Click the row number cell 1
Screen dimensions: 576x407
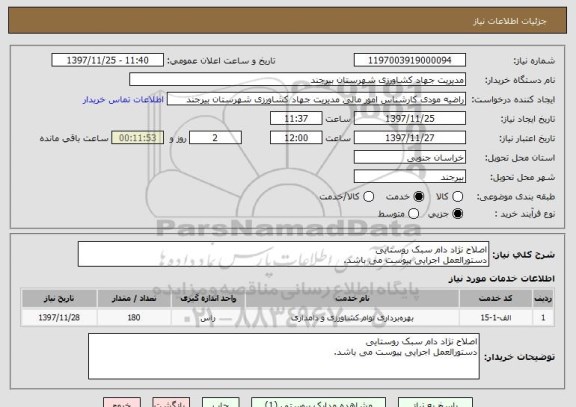[x=543, y=317]
